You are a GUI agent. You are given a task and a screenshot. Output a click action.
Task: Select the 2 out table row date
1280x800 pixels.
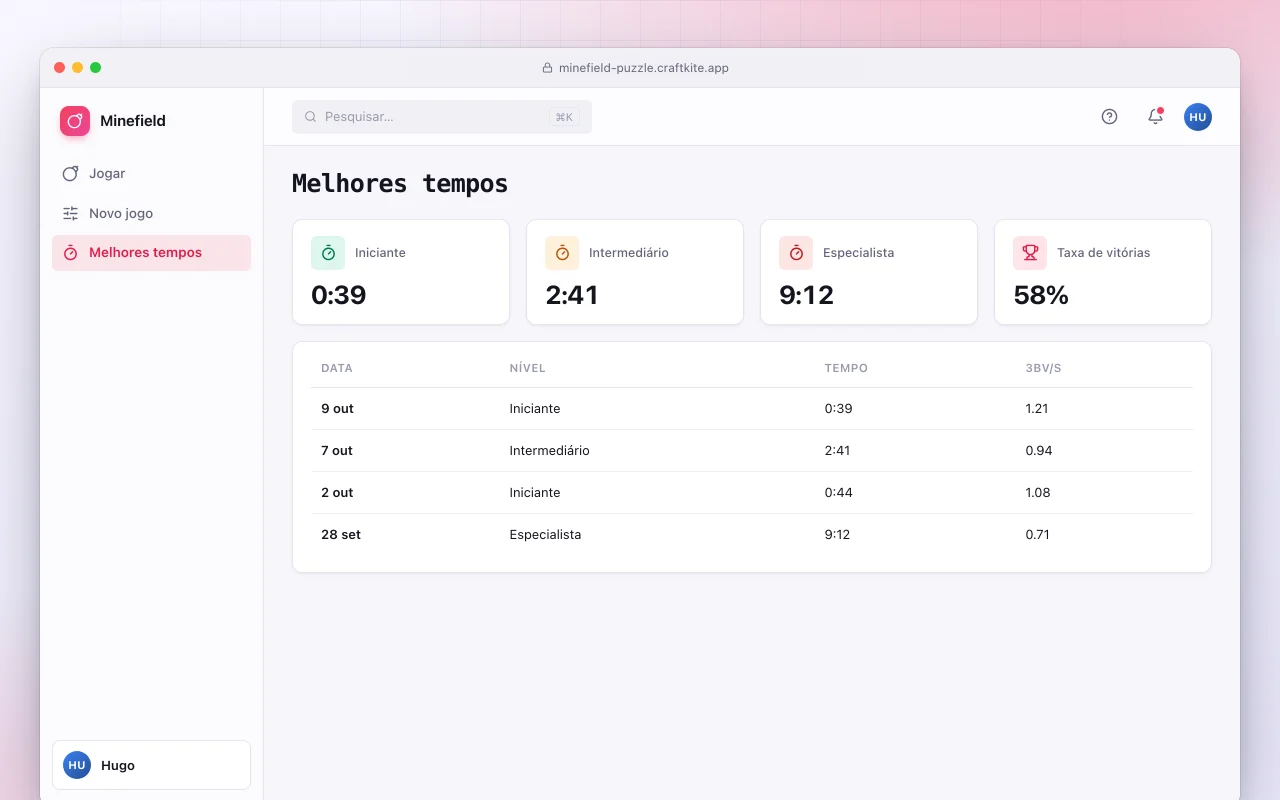337,493
